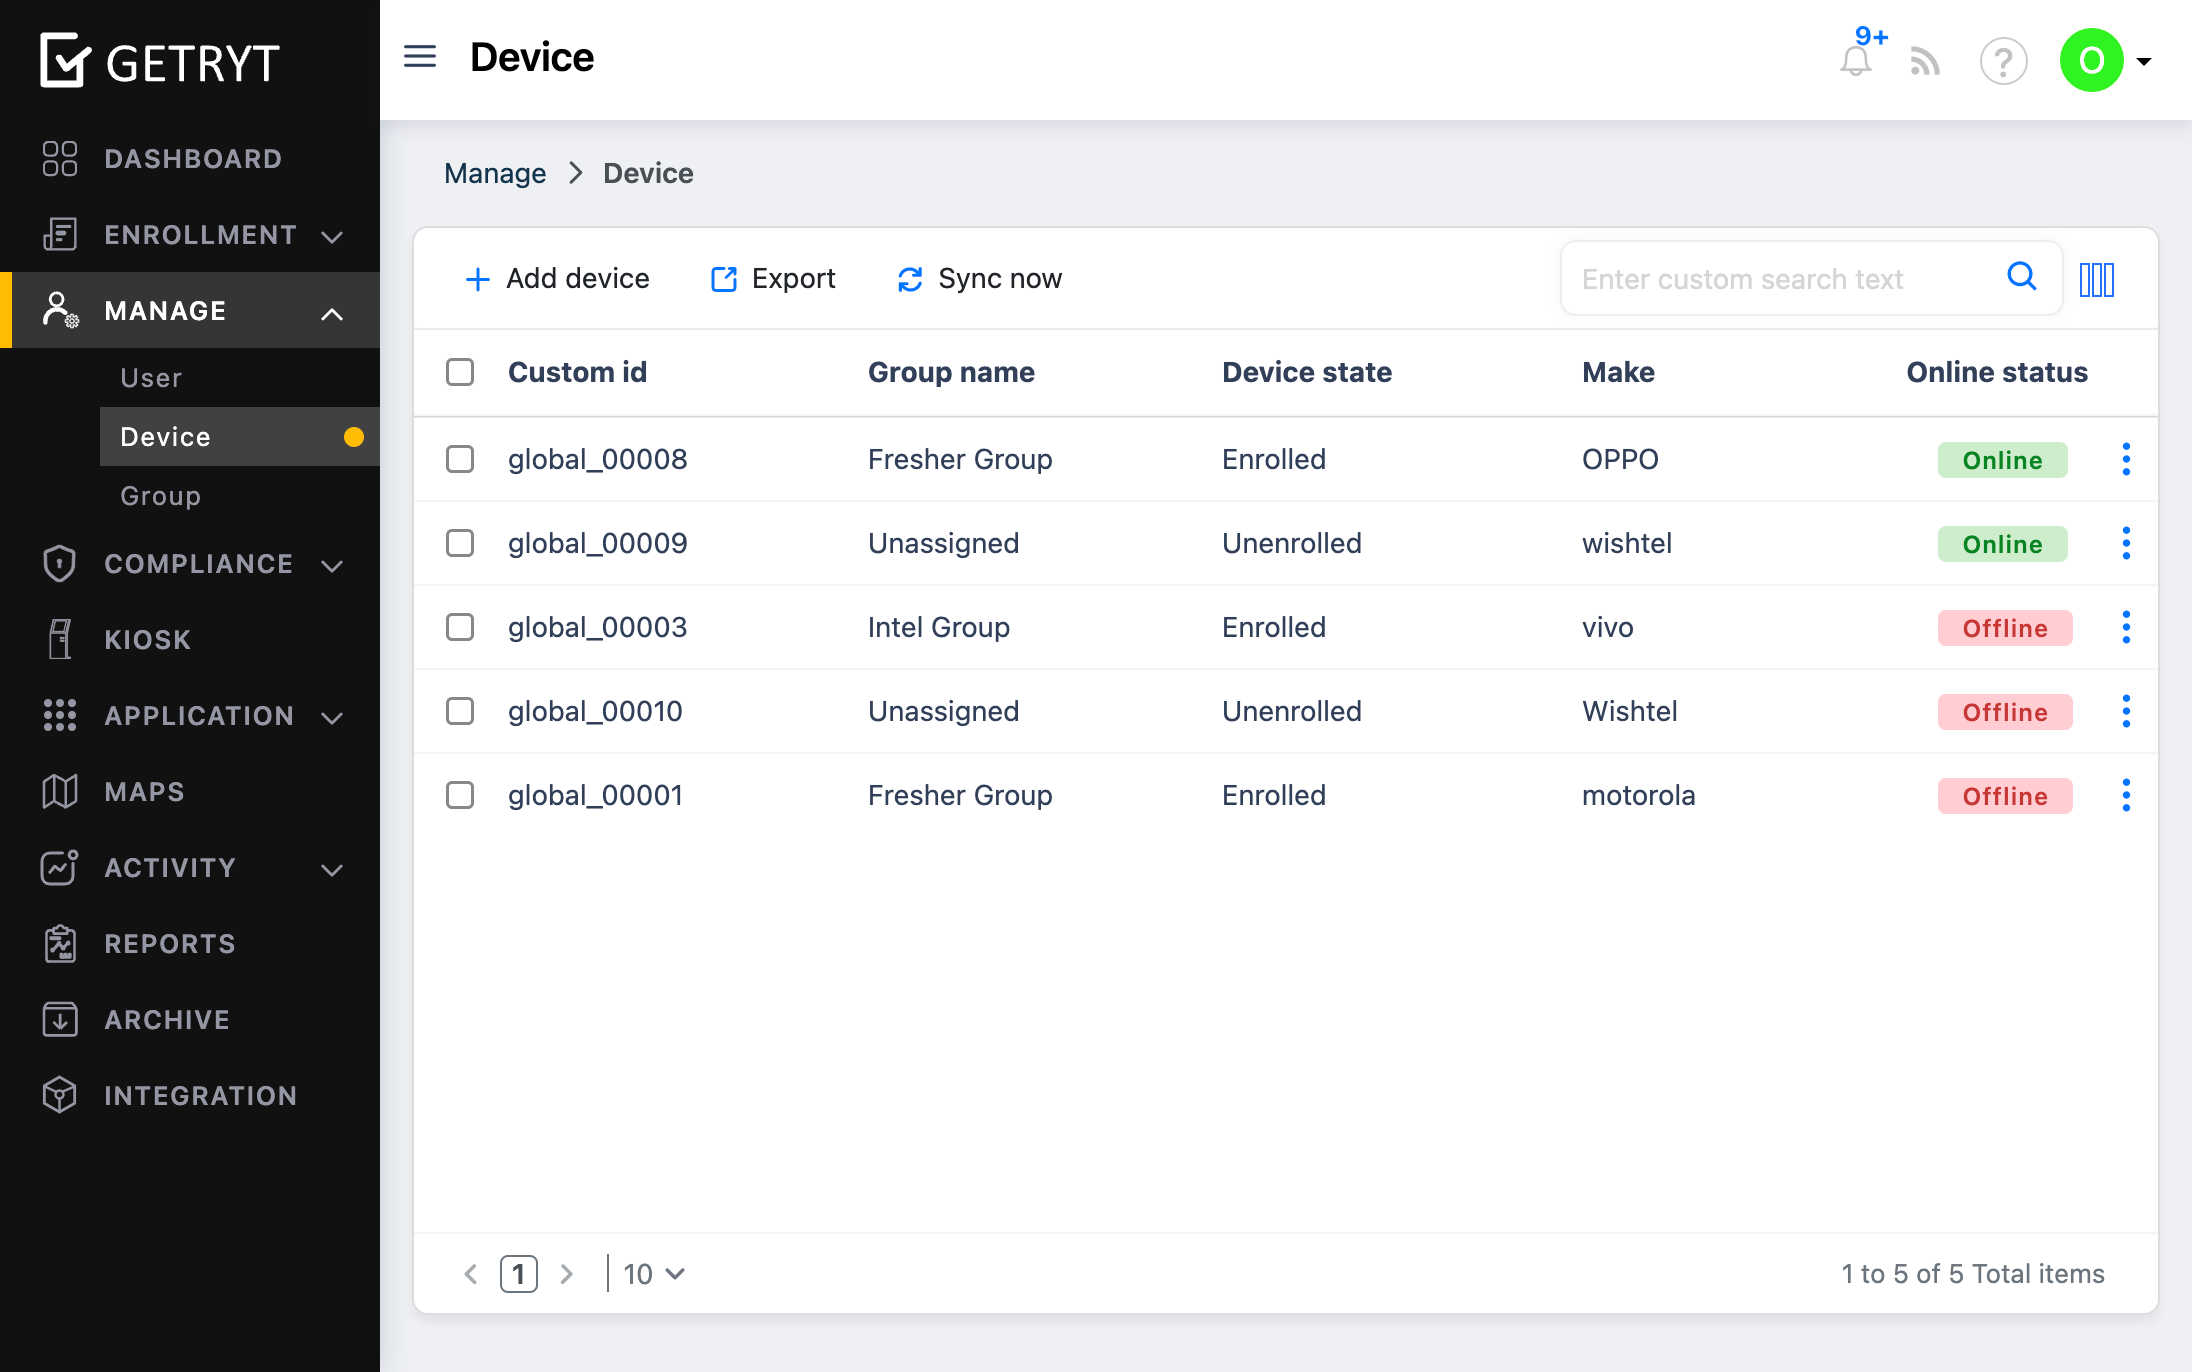Open the Integration section

(190, 1095)
